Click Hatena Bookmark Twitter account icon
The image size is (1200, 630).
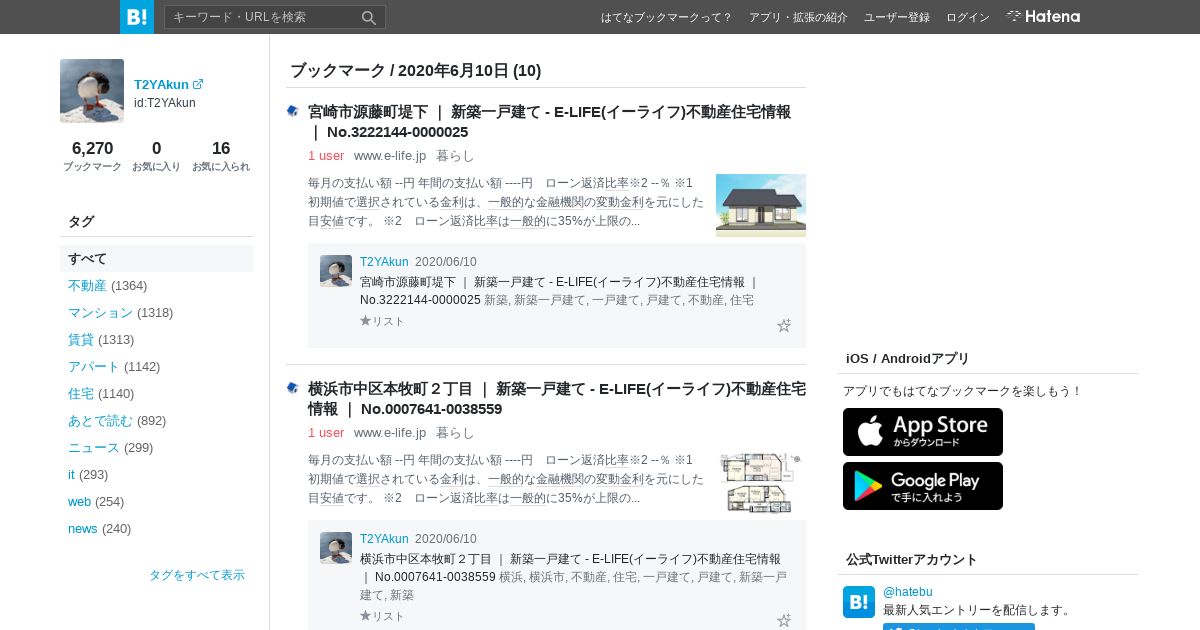tap(859, 602)
